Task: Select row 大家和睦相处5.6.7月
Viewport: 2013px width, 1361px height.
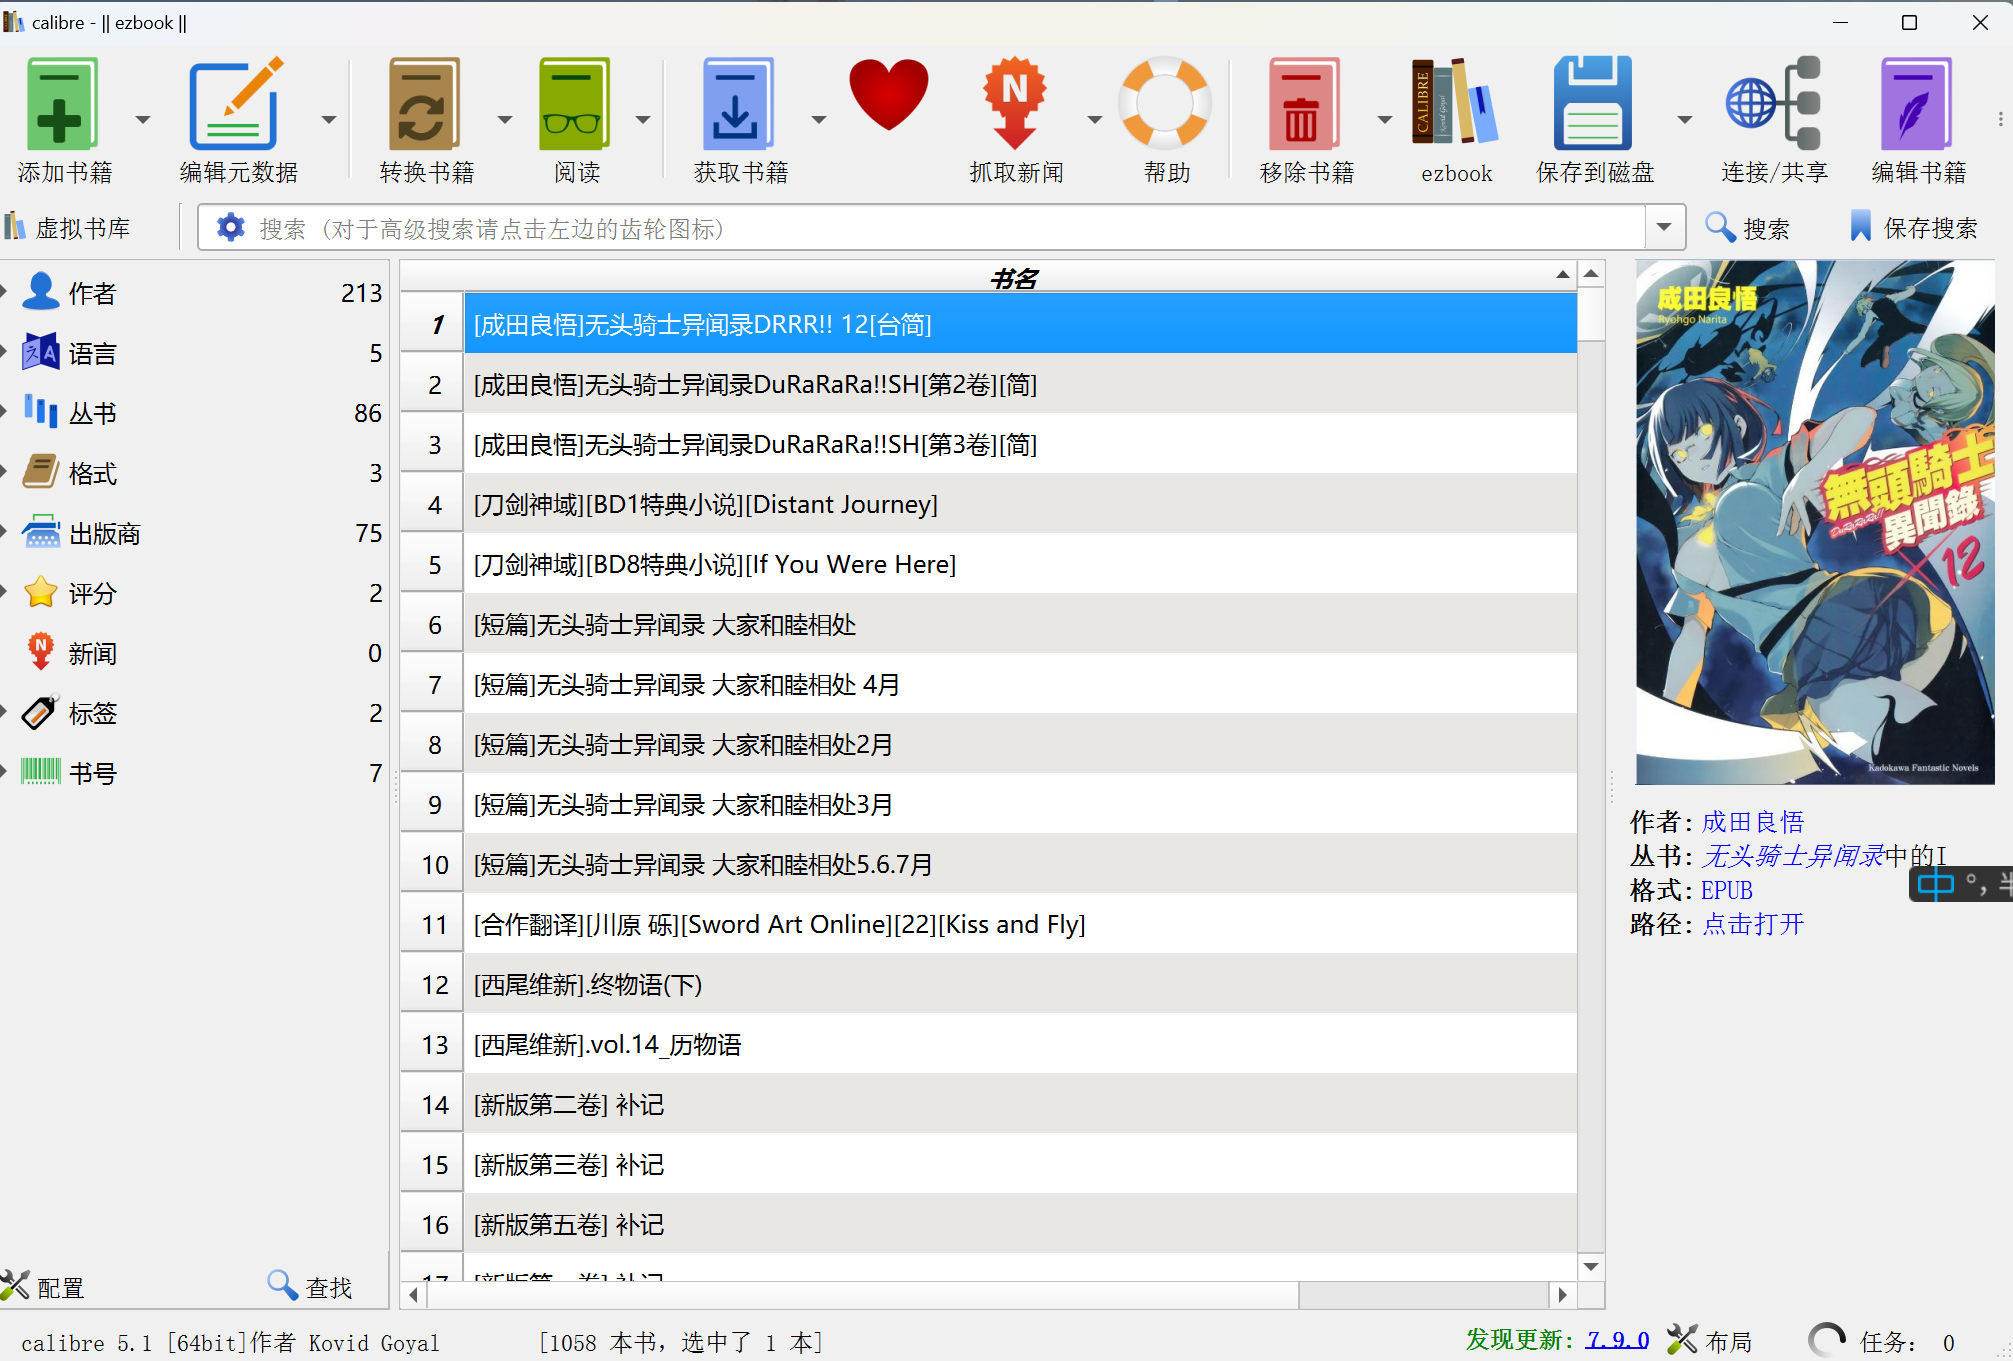Action: [x=1020, y=864]
